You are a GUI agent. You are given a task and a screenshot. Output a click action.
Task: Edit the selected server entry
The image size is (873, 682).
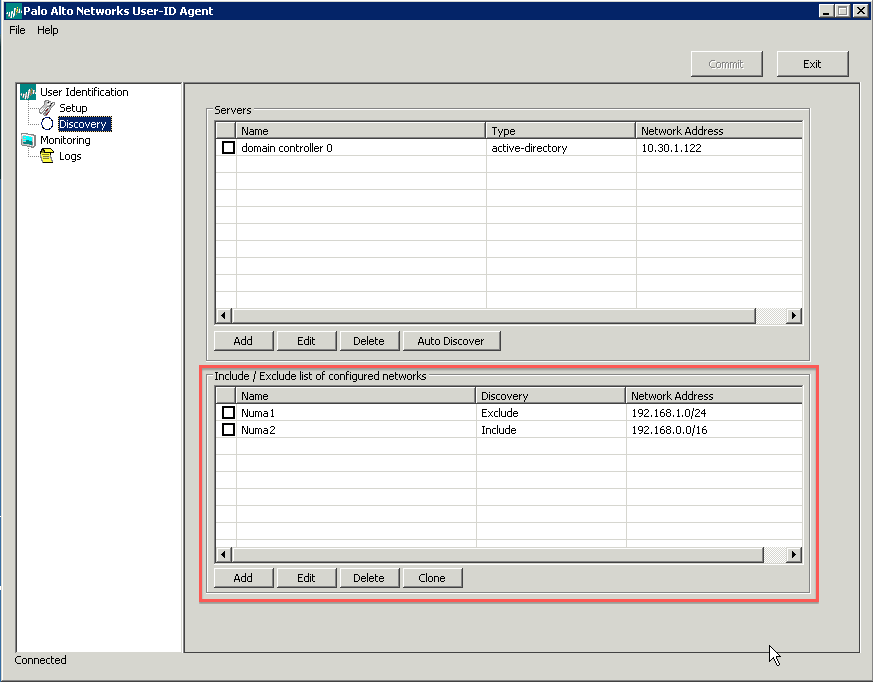(306, 340)
